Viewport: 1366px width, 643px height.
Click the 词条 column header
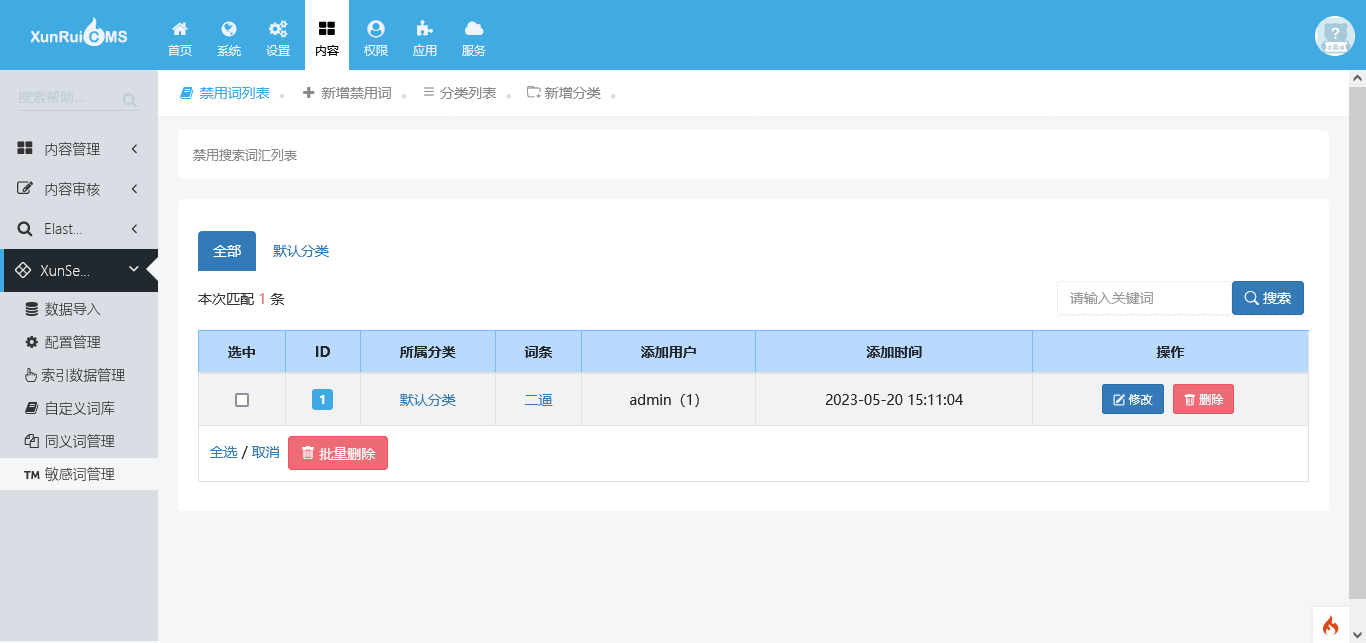539,352
